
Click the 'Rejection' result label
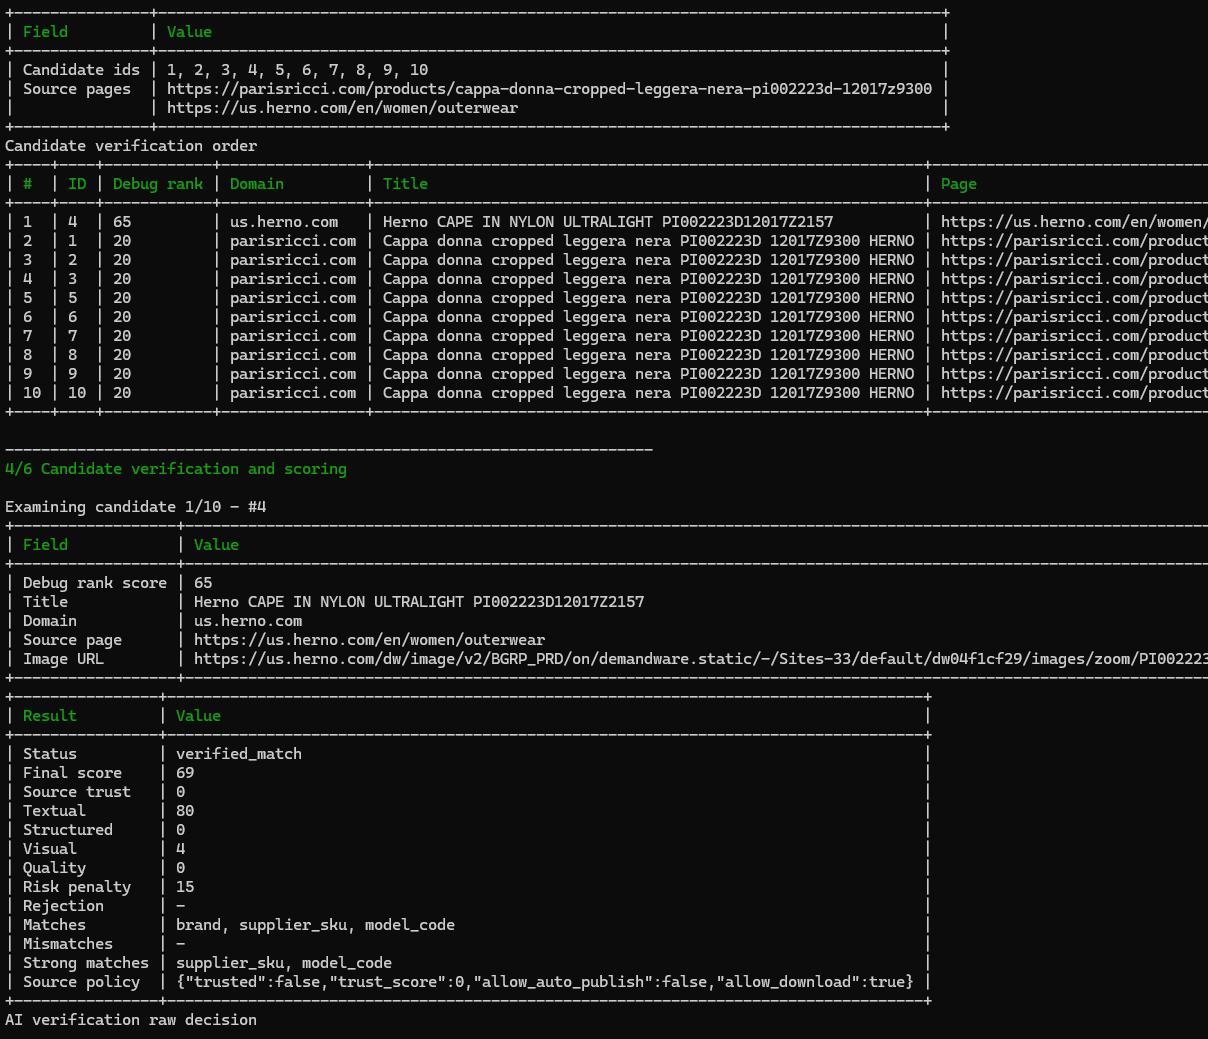[64, 906]
